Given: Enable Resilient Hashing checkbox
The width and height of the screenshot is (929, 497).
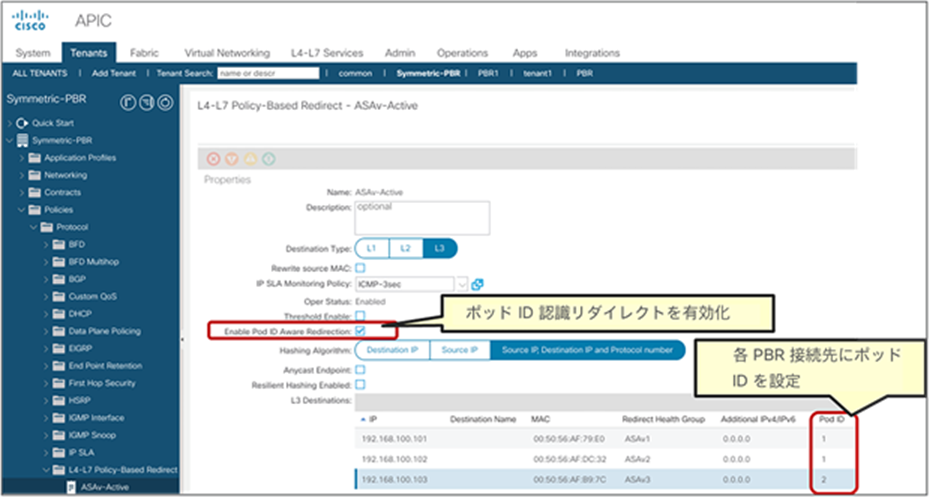Looking at the screenshot, I should pyautogui.click(x=360, y=384).
